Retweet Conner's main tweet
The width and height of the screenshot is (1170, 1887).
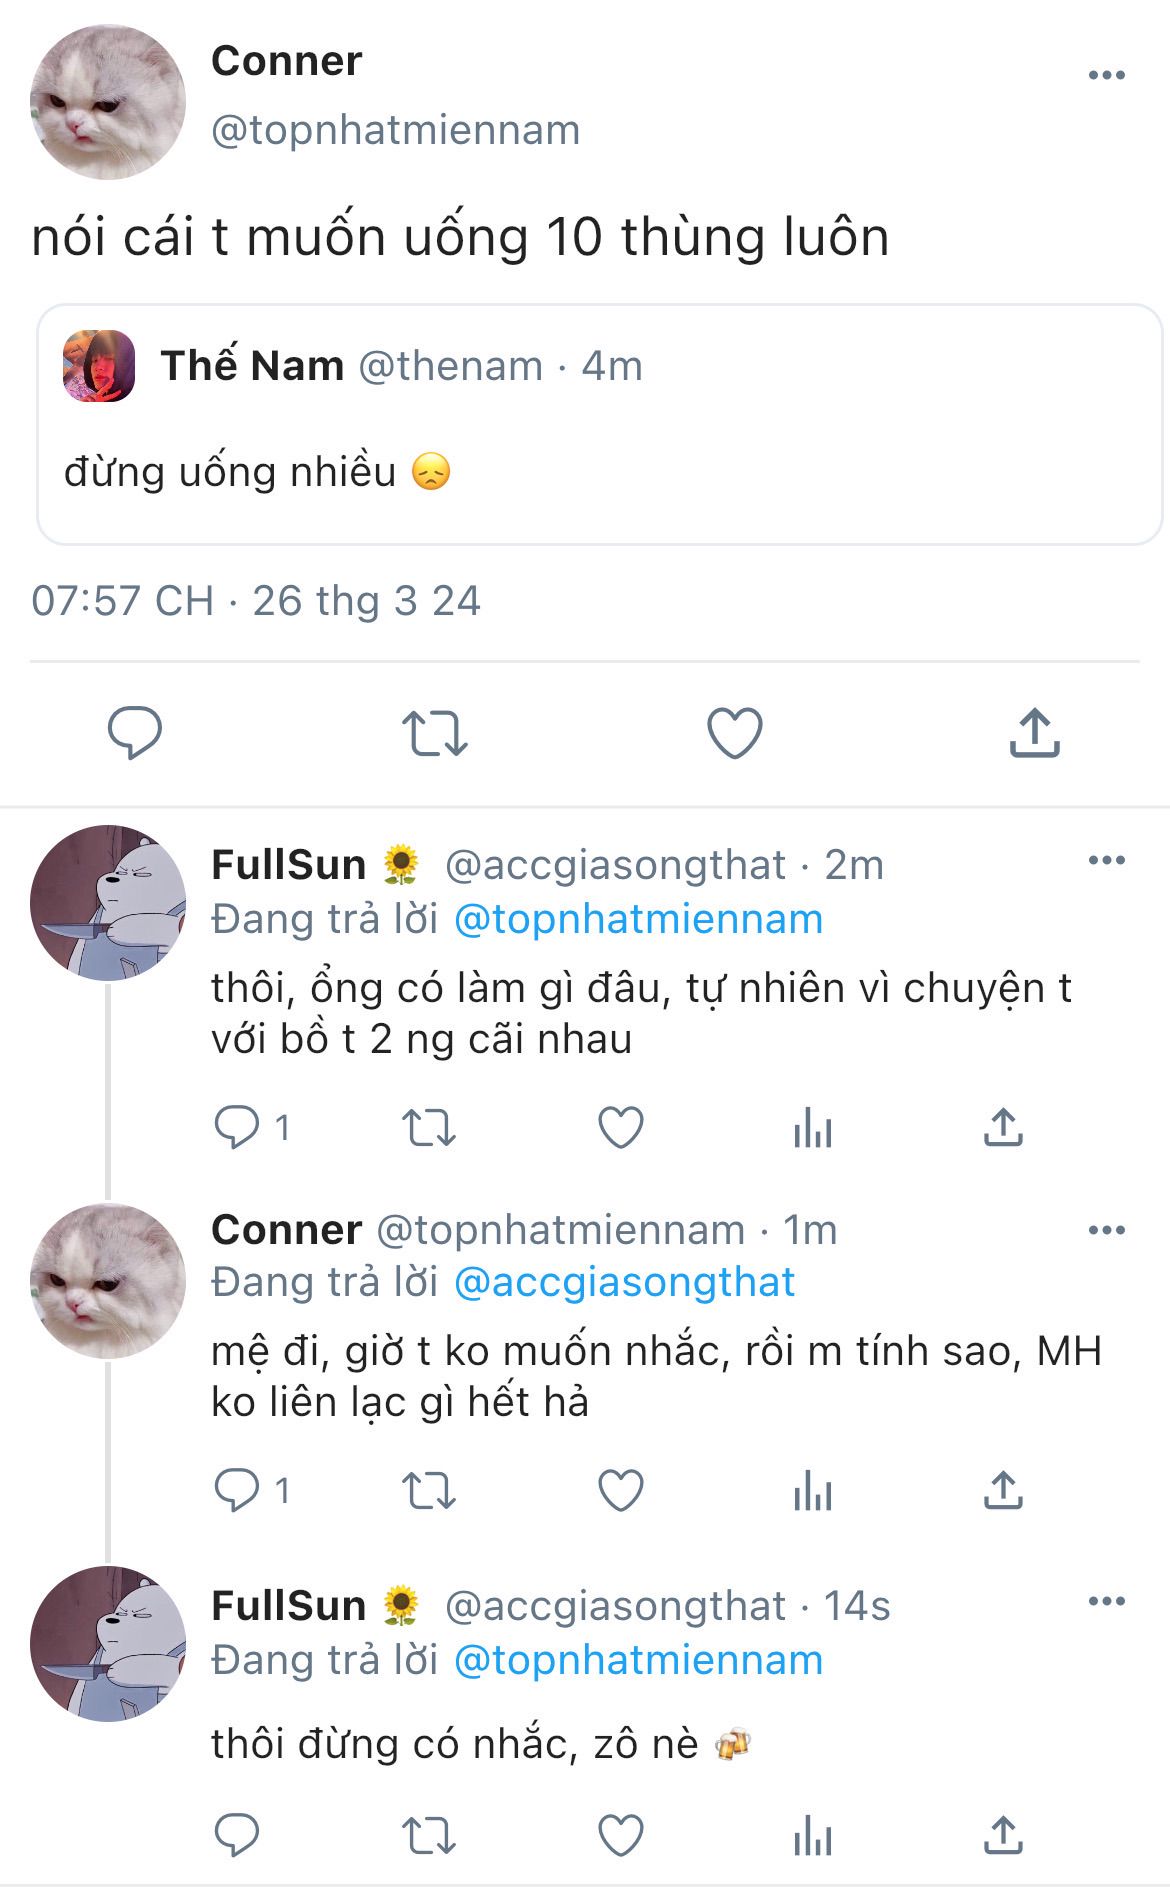coord(434,732)
